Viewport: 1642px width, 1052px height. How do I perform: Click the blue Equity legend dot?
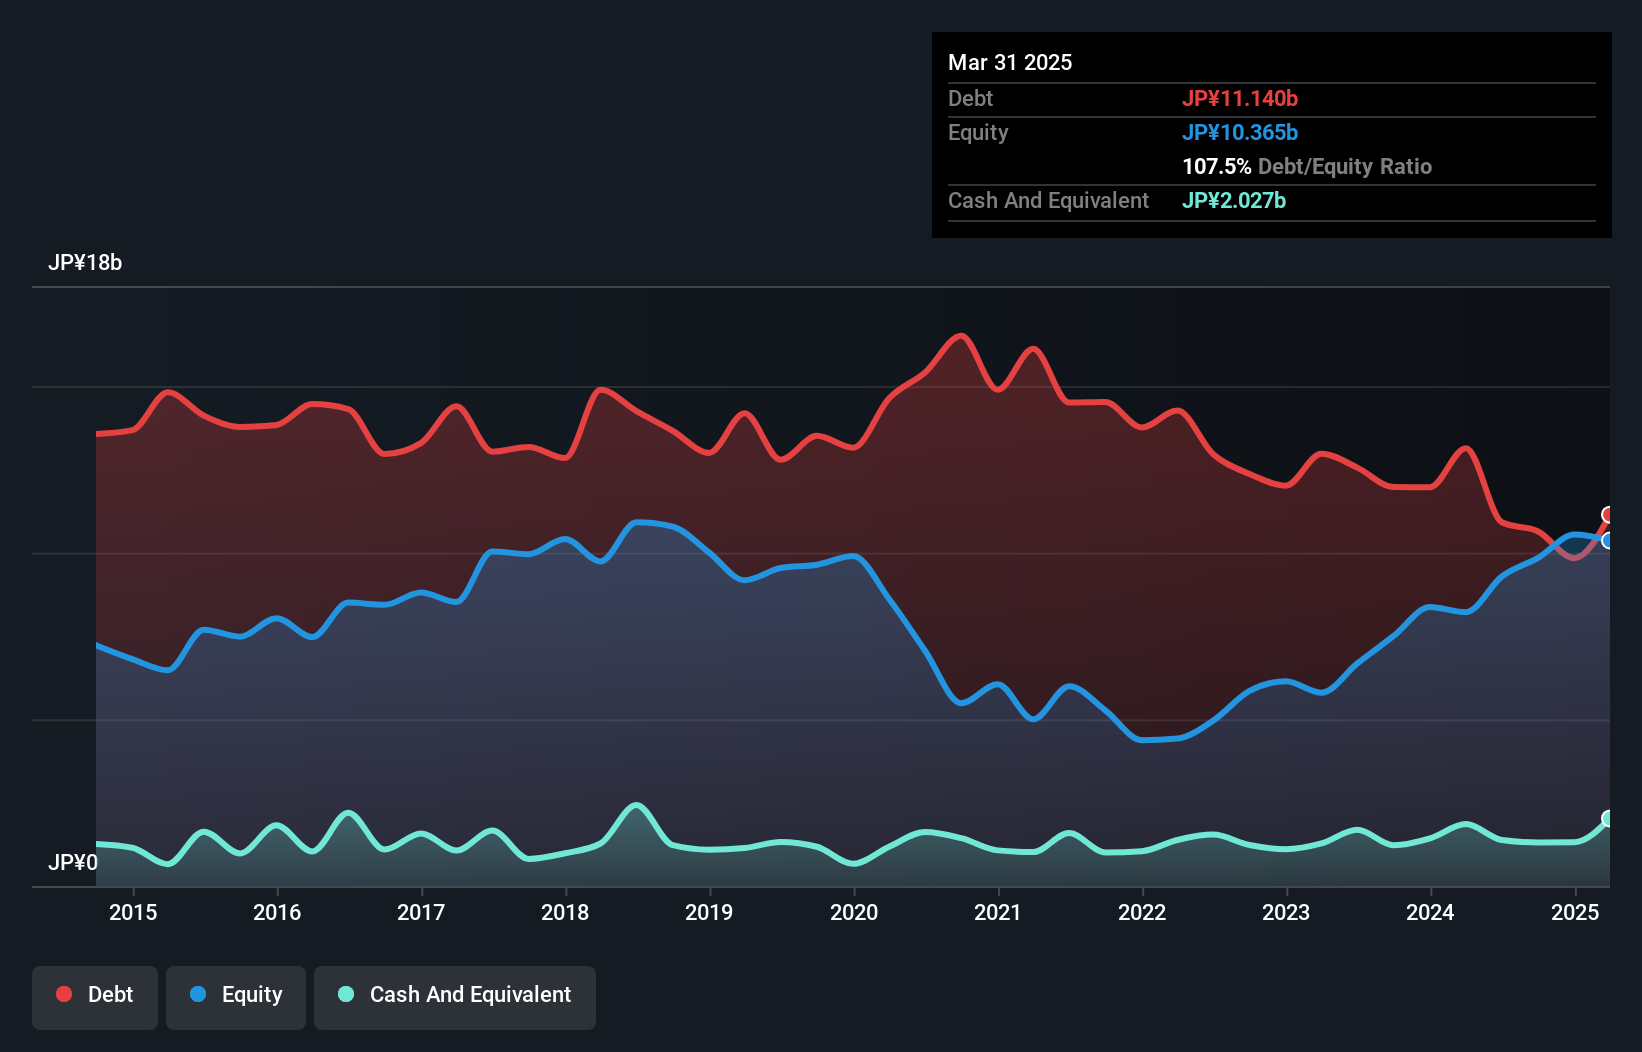point(198,994)
